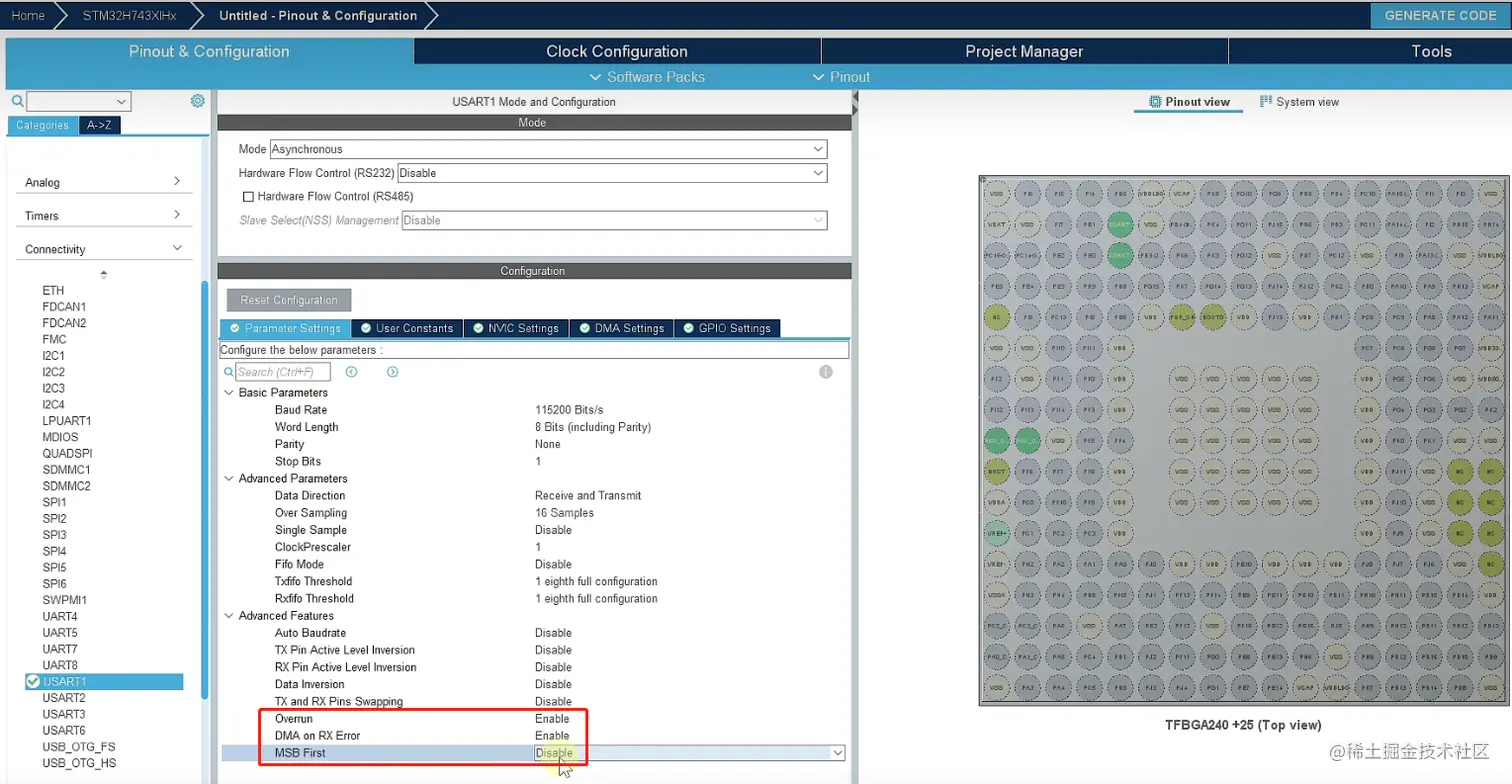Click Untitled - Pinout & Configuration breadcrumb
The height and width of the screenshot is (784, 1512).
click(318, 15)
